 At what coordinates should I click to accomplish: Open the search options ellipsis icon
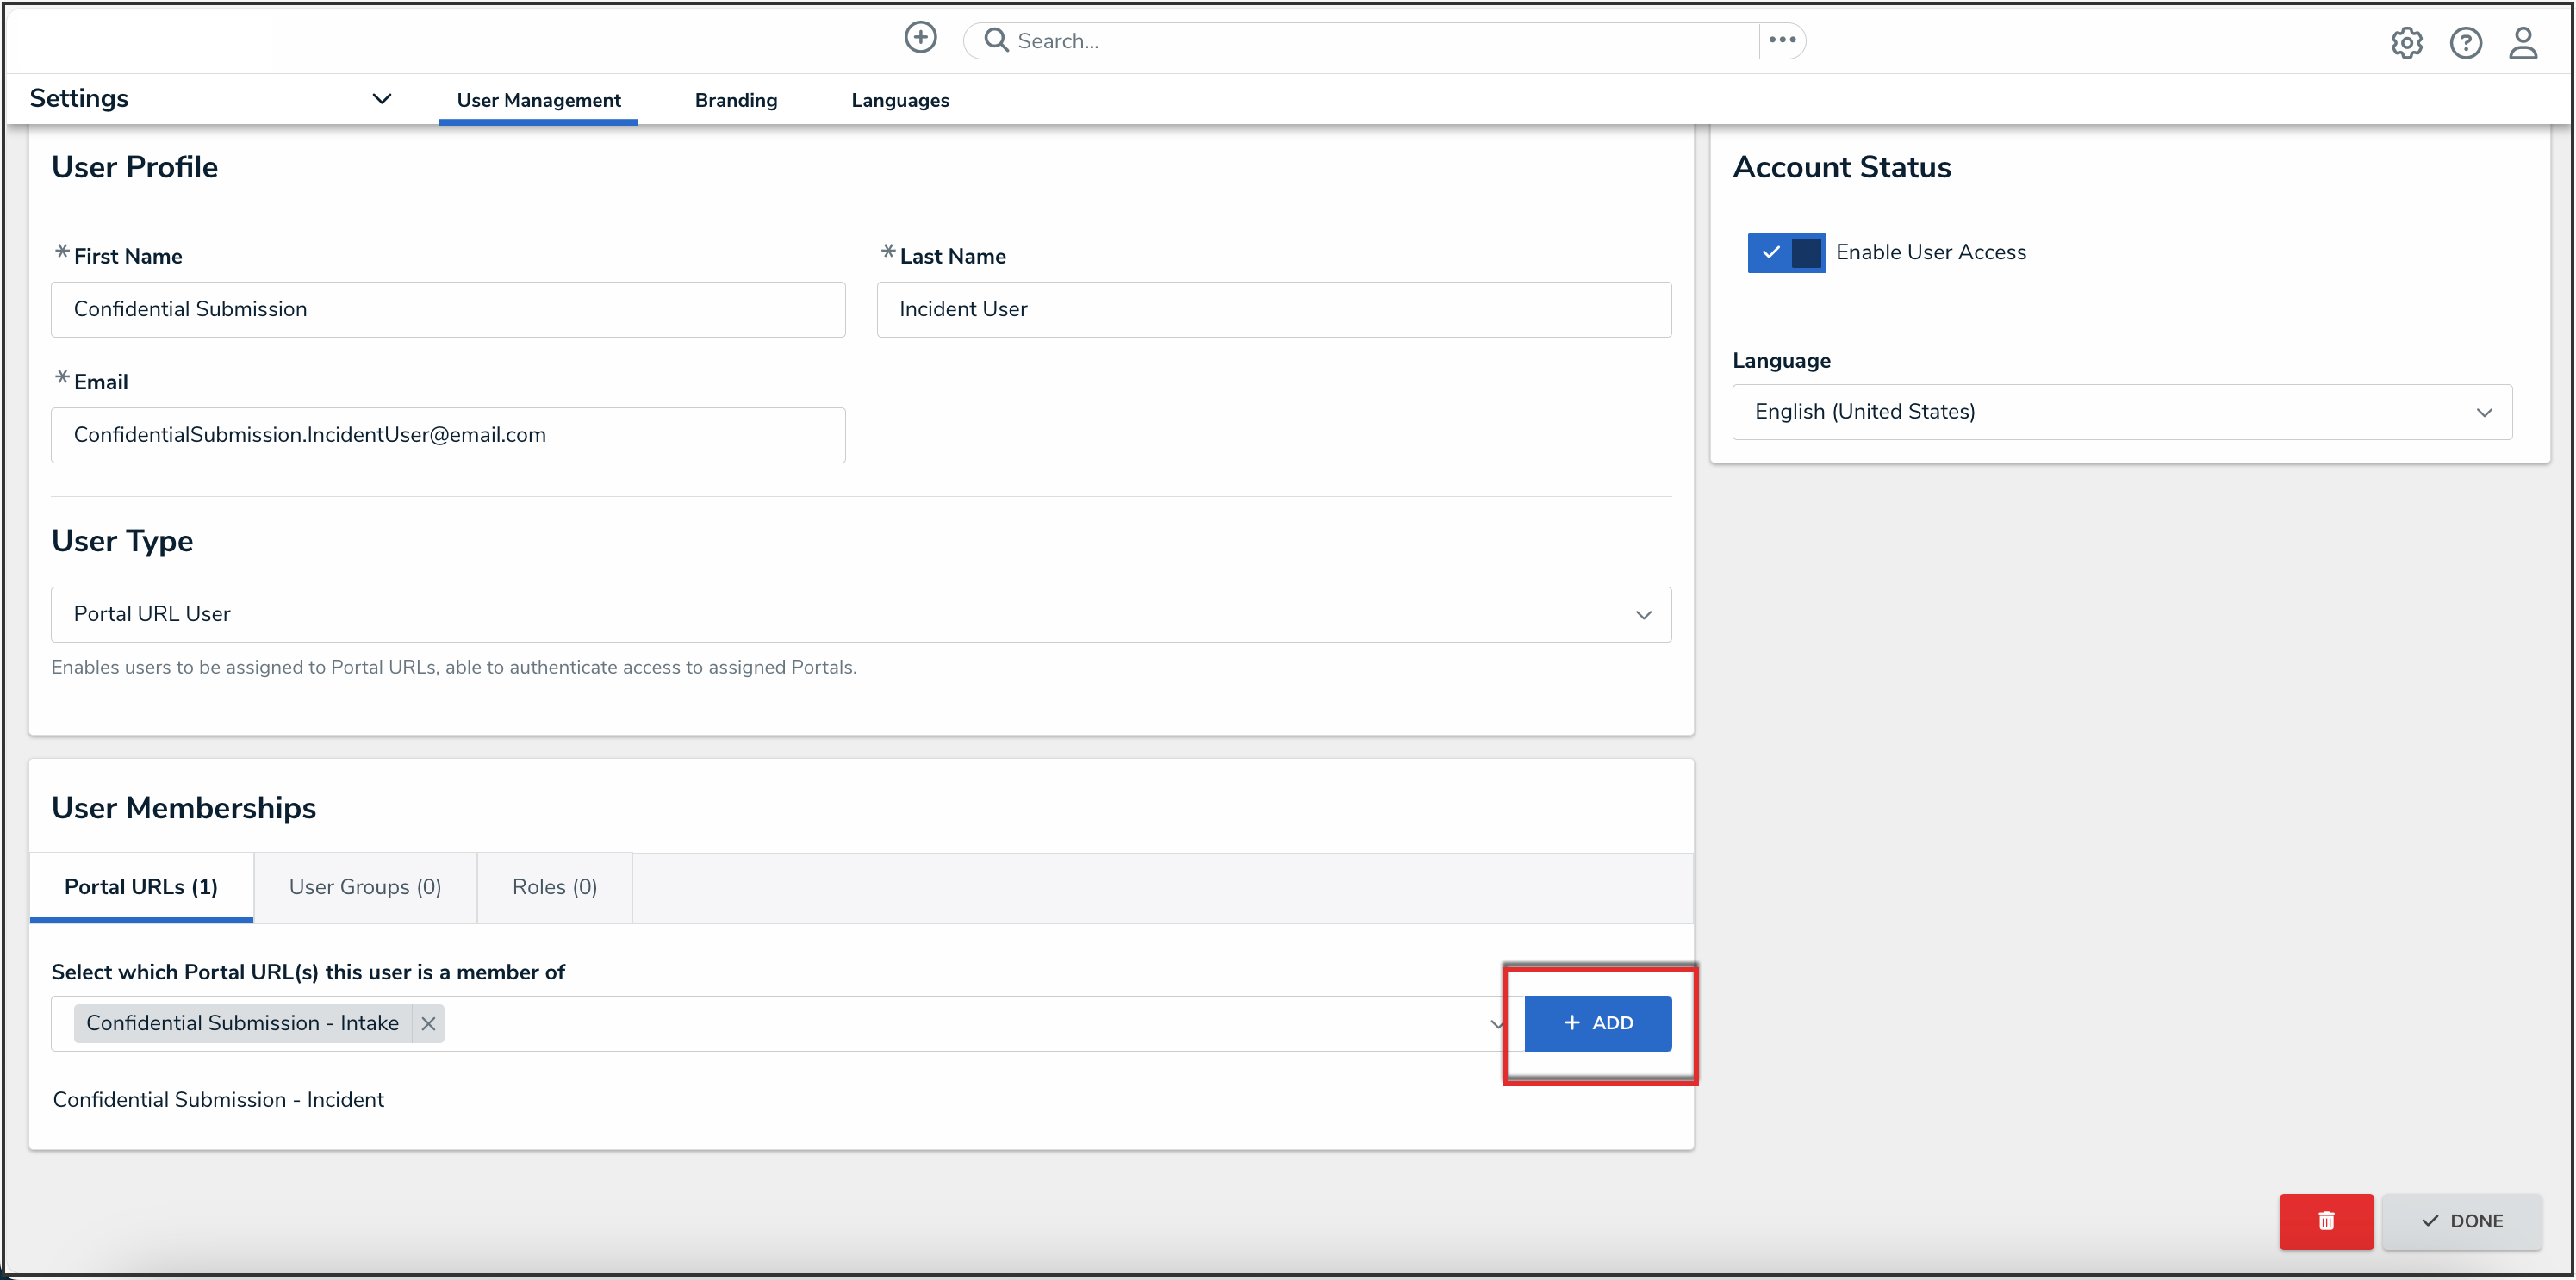(1782, 40)
